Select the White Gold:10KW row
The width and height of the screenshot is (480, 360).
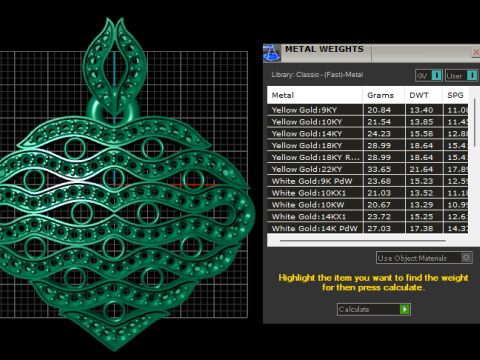tap(368, 205)
